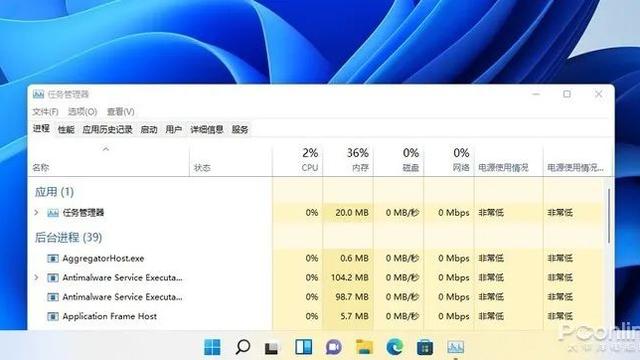Viewport: 640px width, 360px height.
Task: Click the 0.6 MB memory value
Action: coord(354,258)
